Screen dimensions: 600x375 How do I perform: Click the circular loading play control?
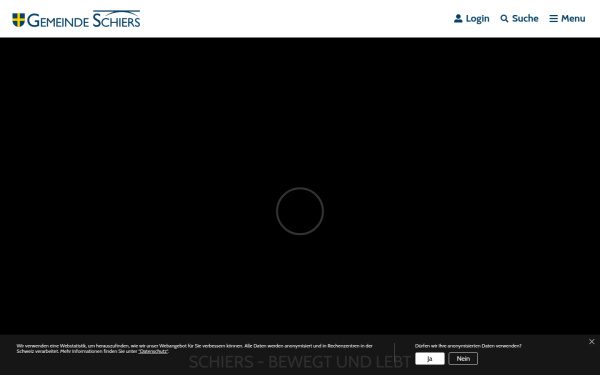(300, 211)
